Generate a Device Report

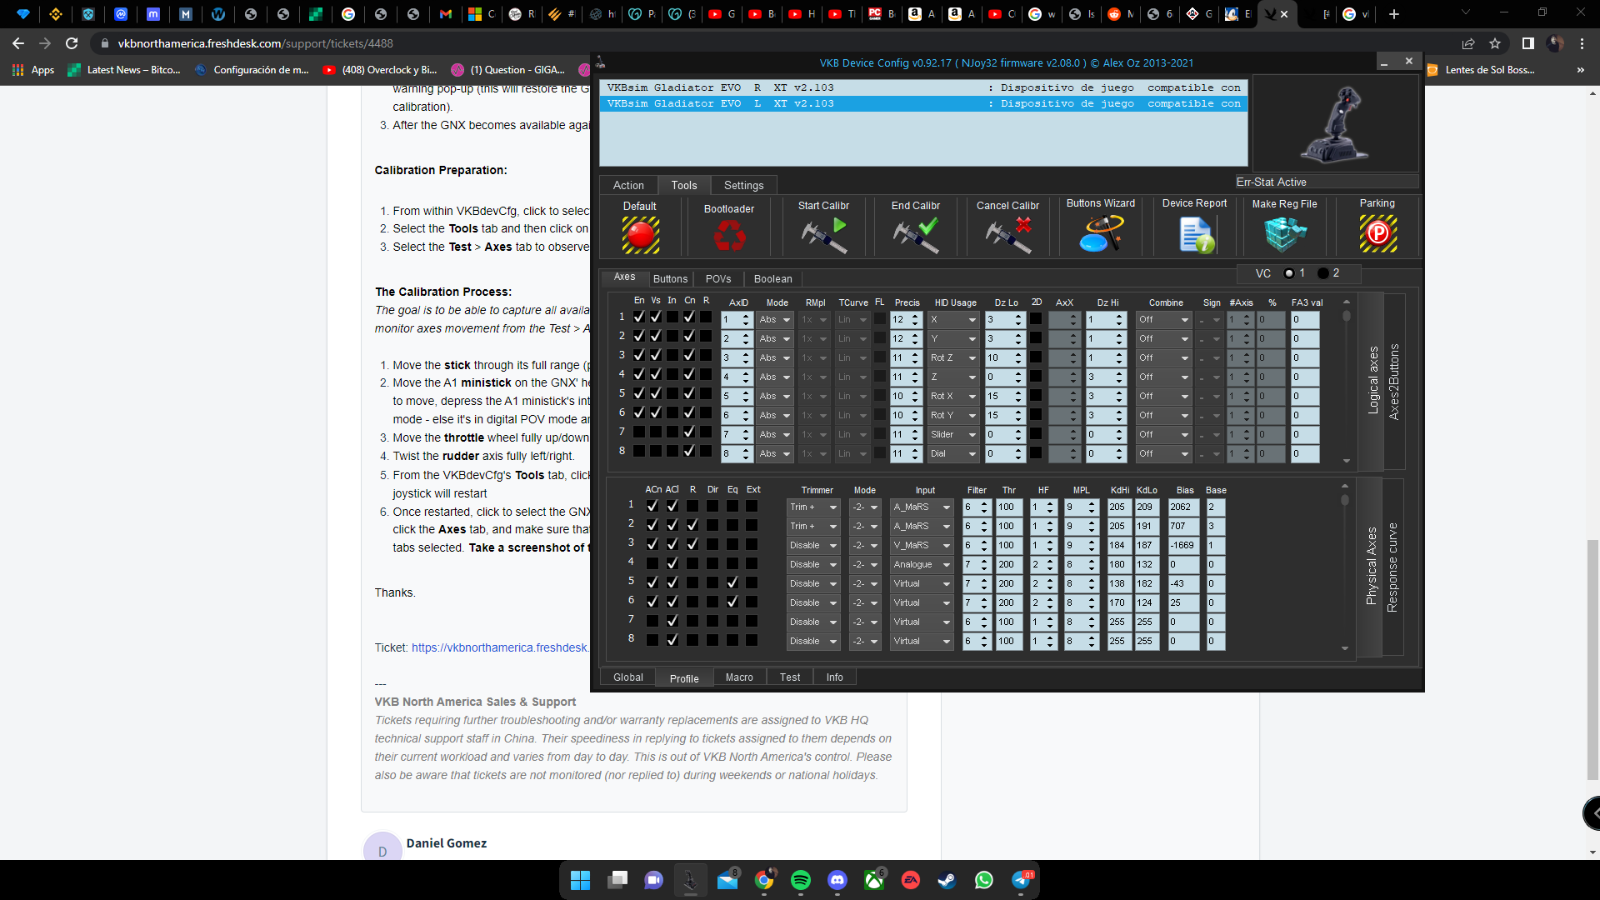click(x=1194, y=235)
